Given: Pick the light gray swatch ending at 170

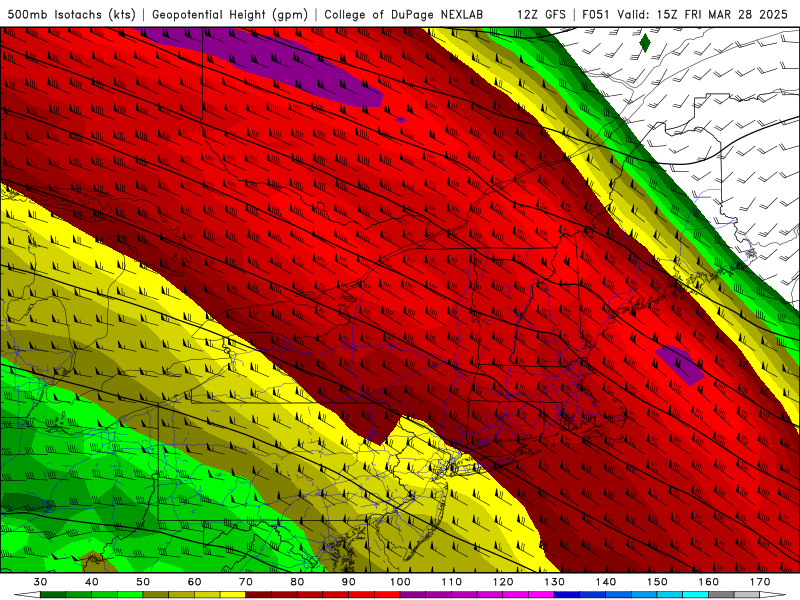Looking at the screenshot, I should (747, 595).
